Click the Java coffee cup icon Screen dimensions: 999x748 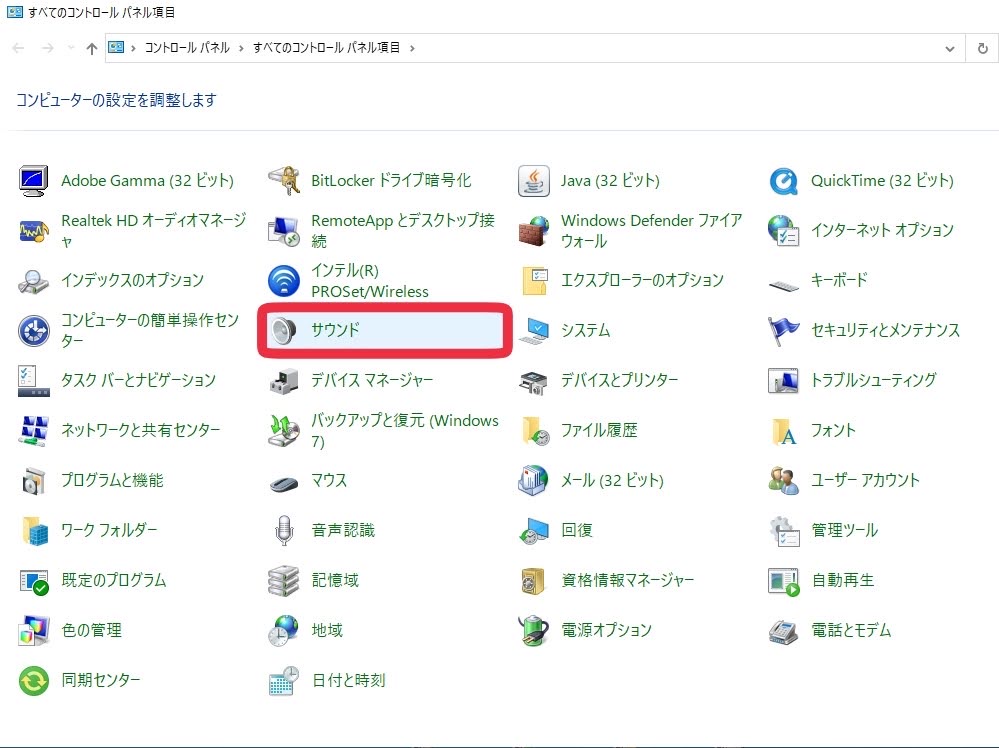click(534, 181)
